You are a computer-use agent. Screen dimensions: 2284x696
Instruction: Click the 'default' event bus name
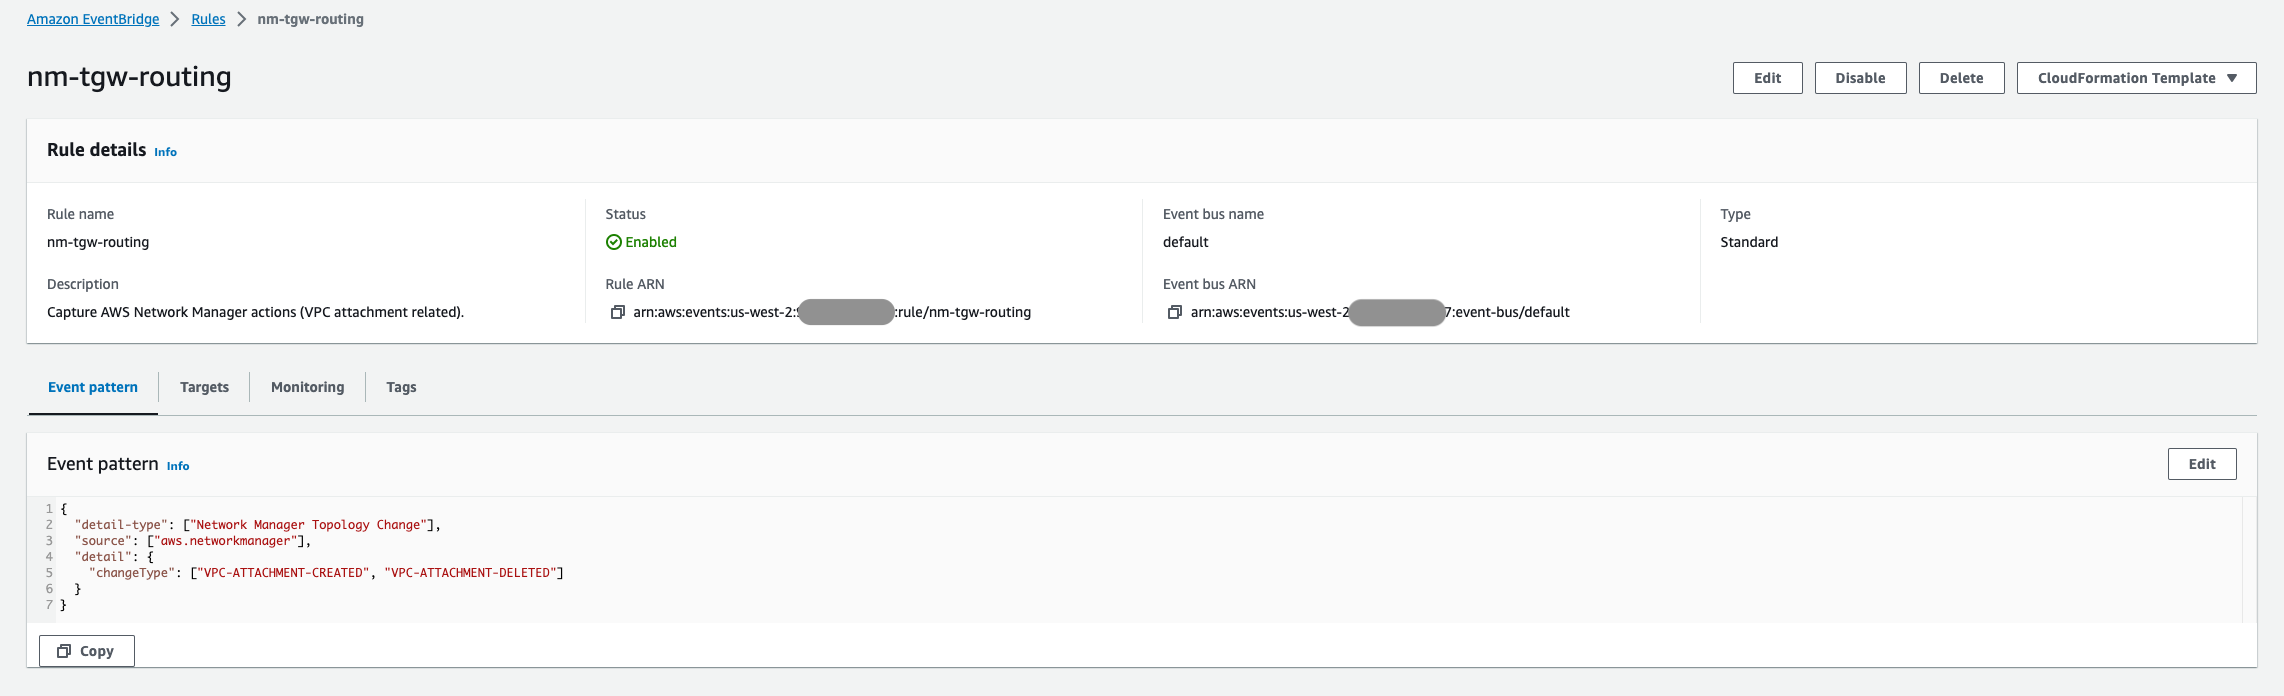click(x=1185, y=242)
